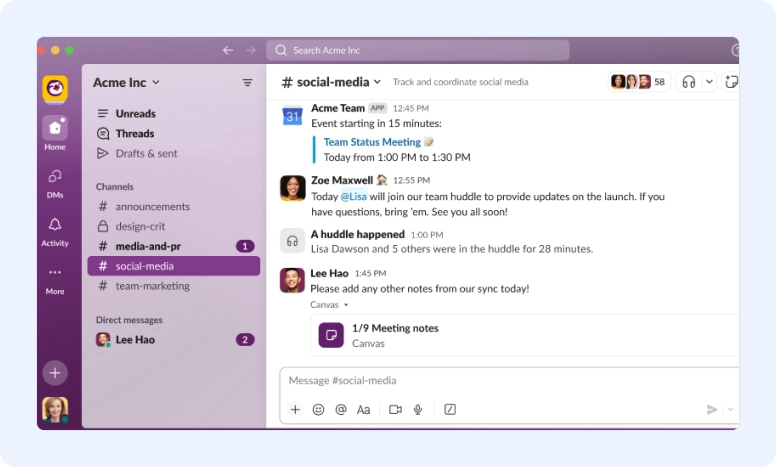Toggle text formatting with the Aa icon
The height and width of the screenshot is (467, 776).
(363, 409)
